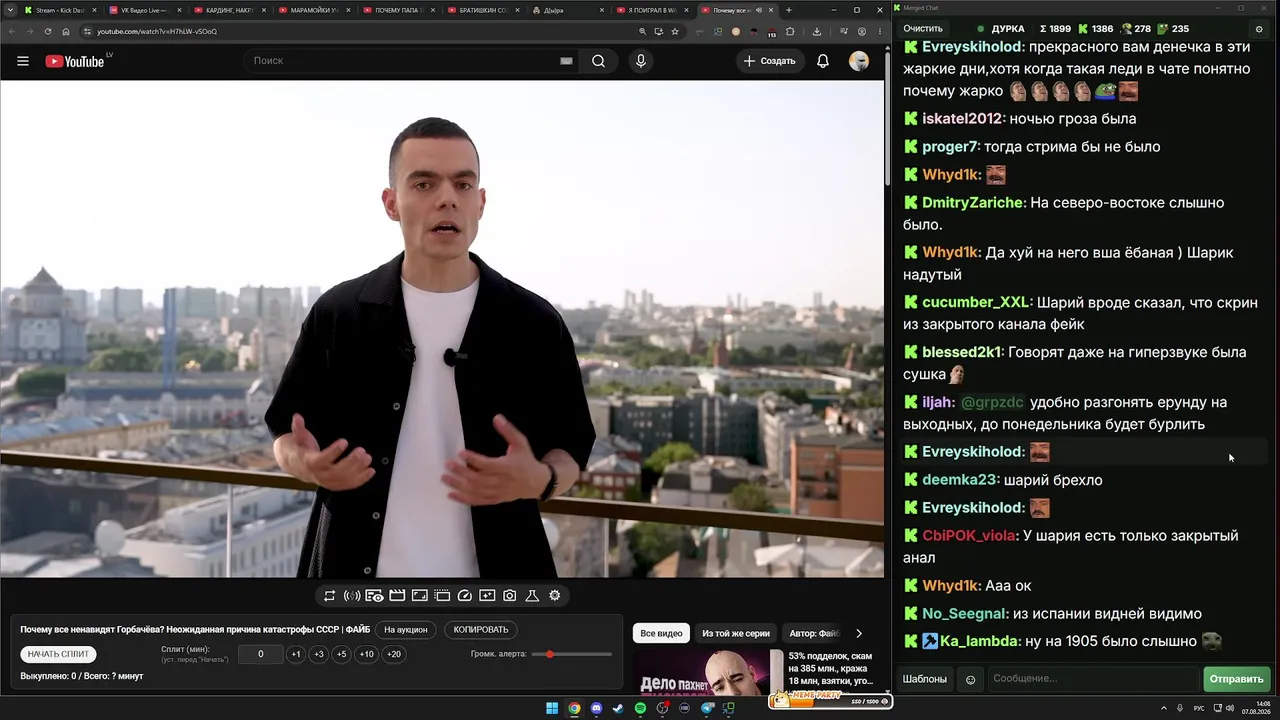Click the clapperboard icon under the video
Viewport: 1280px width, 720px height.
[397, 596]
